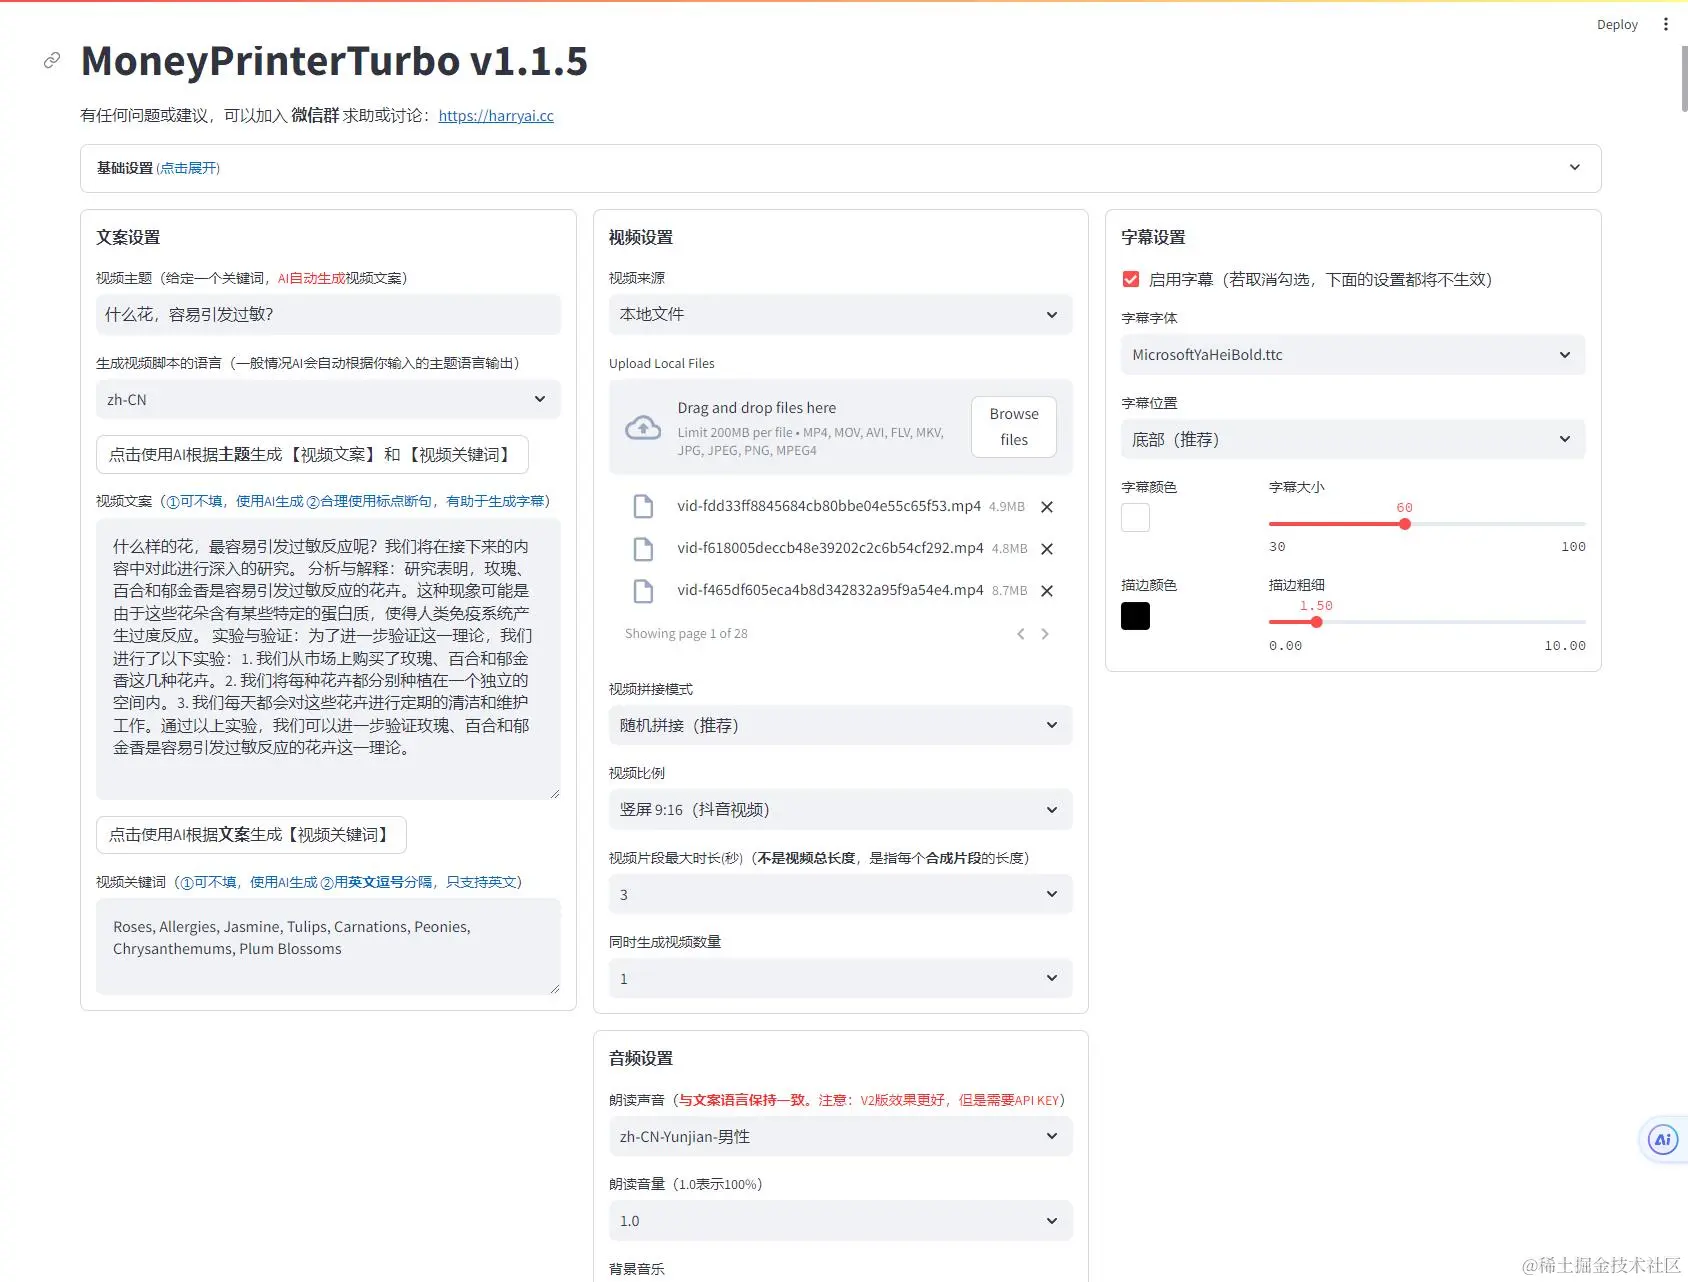The width and height of the screenshot is (1688, 1282).
Task: Open the 朗读音量 1.0 dropdown
Action: click(840, 1220)
